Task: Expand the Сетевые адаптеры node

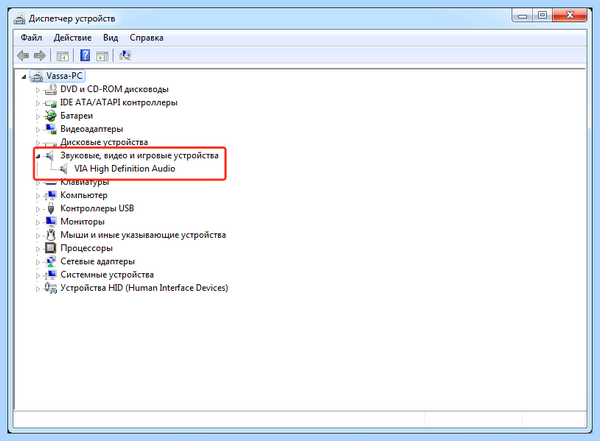Action: 38,262
